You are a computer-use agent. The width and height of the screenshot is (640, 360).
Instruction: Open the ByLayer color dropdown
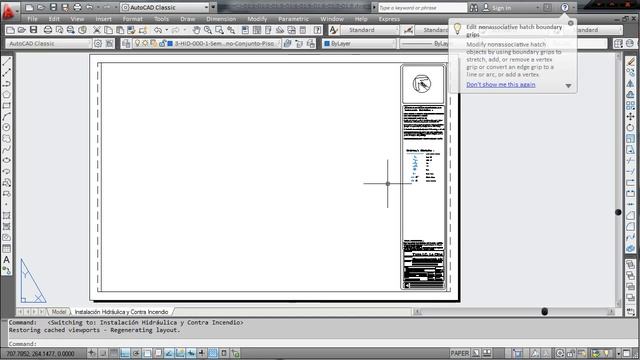[x=359, y=43]
